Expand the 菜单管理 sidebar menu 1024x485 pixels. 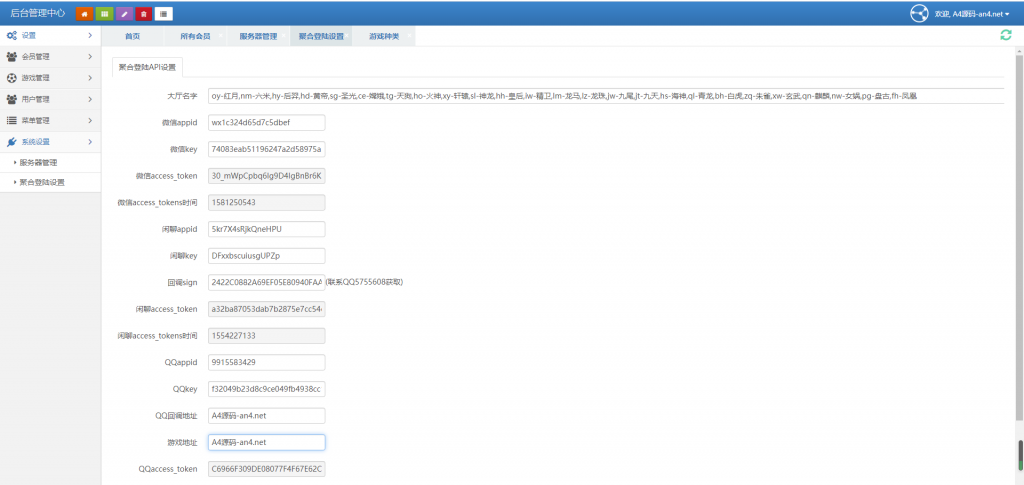[50, 120]
